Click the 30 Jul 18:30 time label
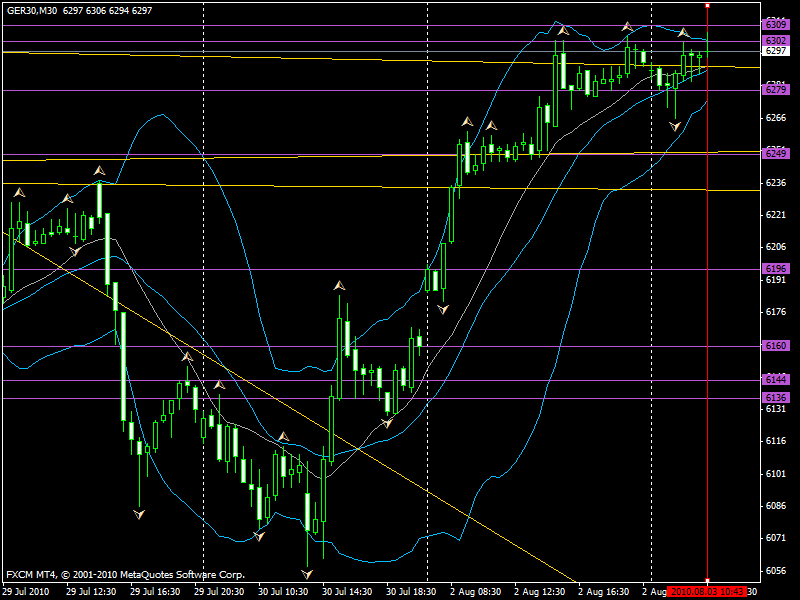Viewport: 800px width, 600px height. pyautogui.click(x=411, y=592)
